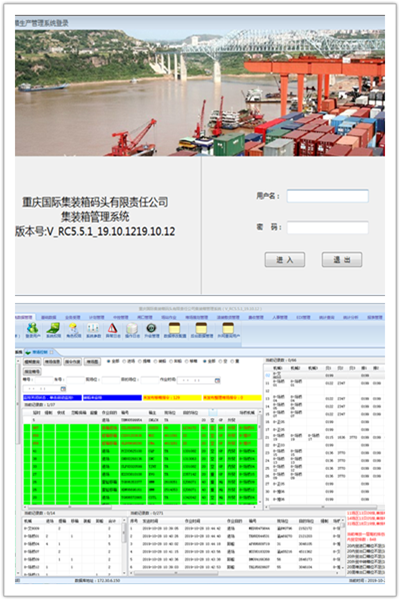Click the globe-and-users login user icon

click(33, 328)
